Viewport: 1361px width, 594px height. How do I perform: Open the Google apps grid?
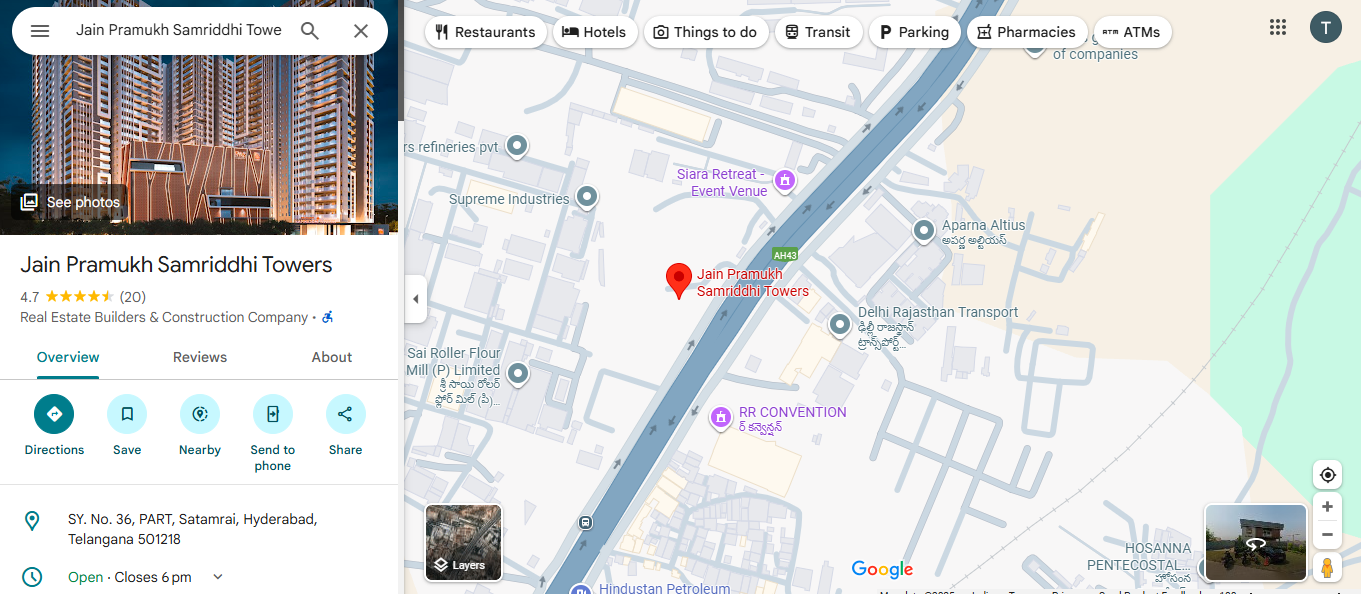[1278, 27]
